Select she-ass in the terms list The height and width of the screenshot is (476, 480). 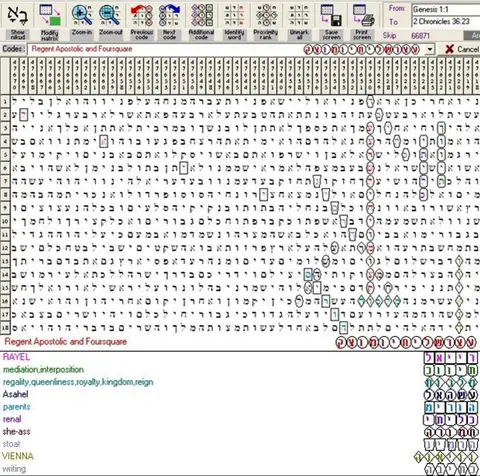[16, 432]
